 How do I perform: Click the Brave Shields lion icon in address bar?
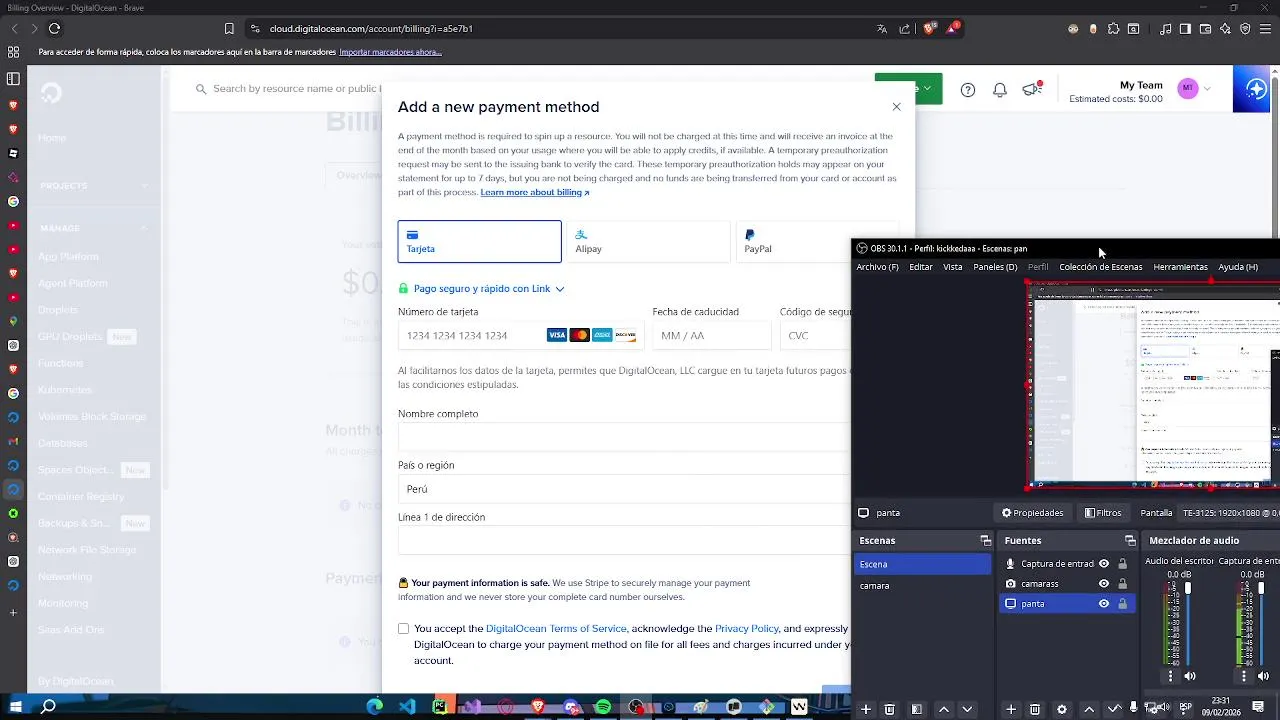[x=929, y=28]
